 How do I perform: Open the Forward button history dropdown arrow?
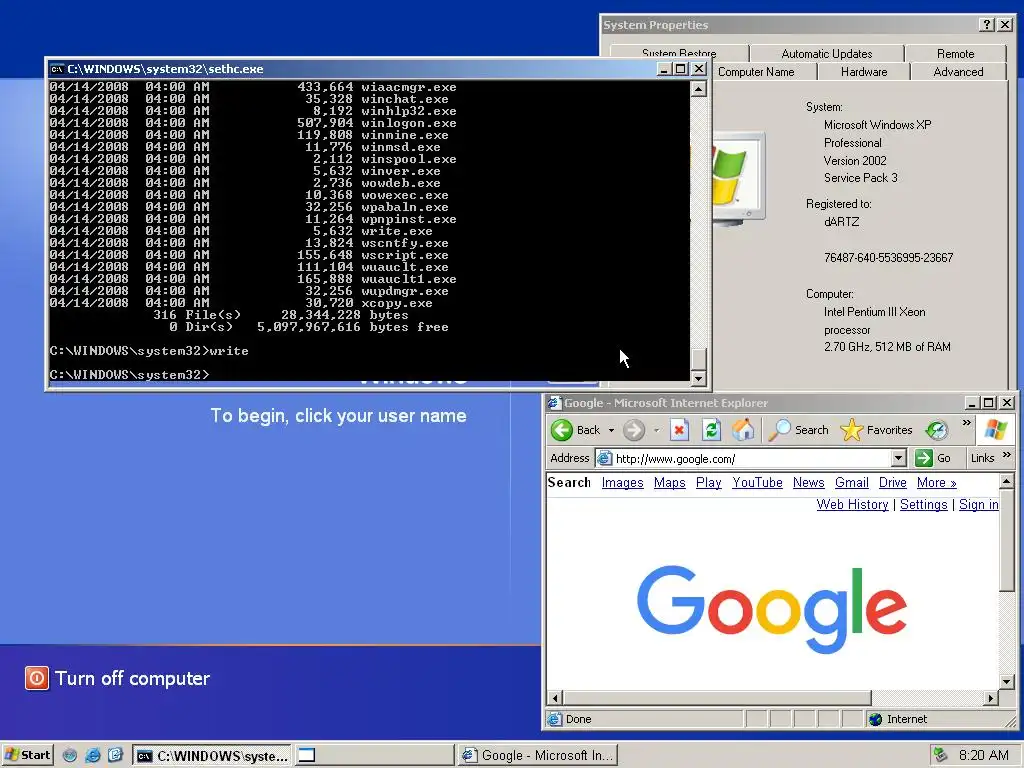coord(656,430)
